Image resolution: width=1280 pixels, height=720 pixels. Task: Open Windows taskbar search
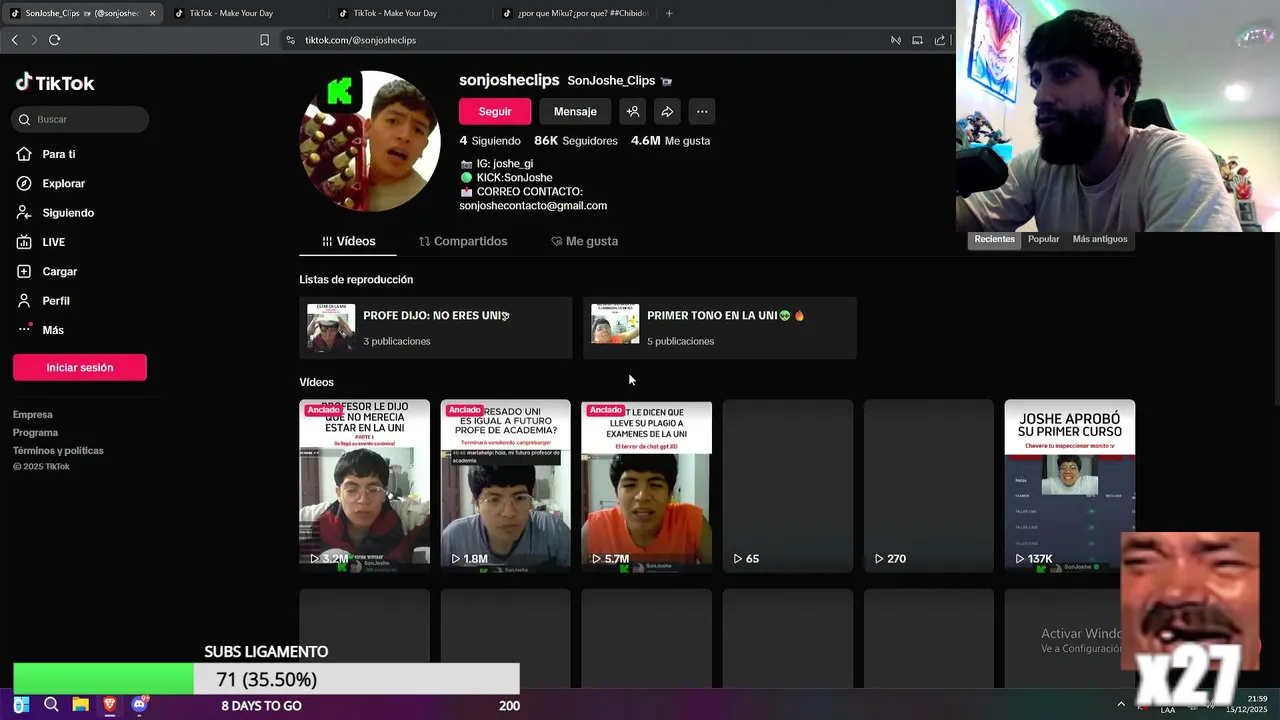tap(51, 705)
